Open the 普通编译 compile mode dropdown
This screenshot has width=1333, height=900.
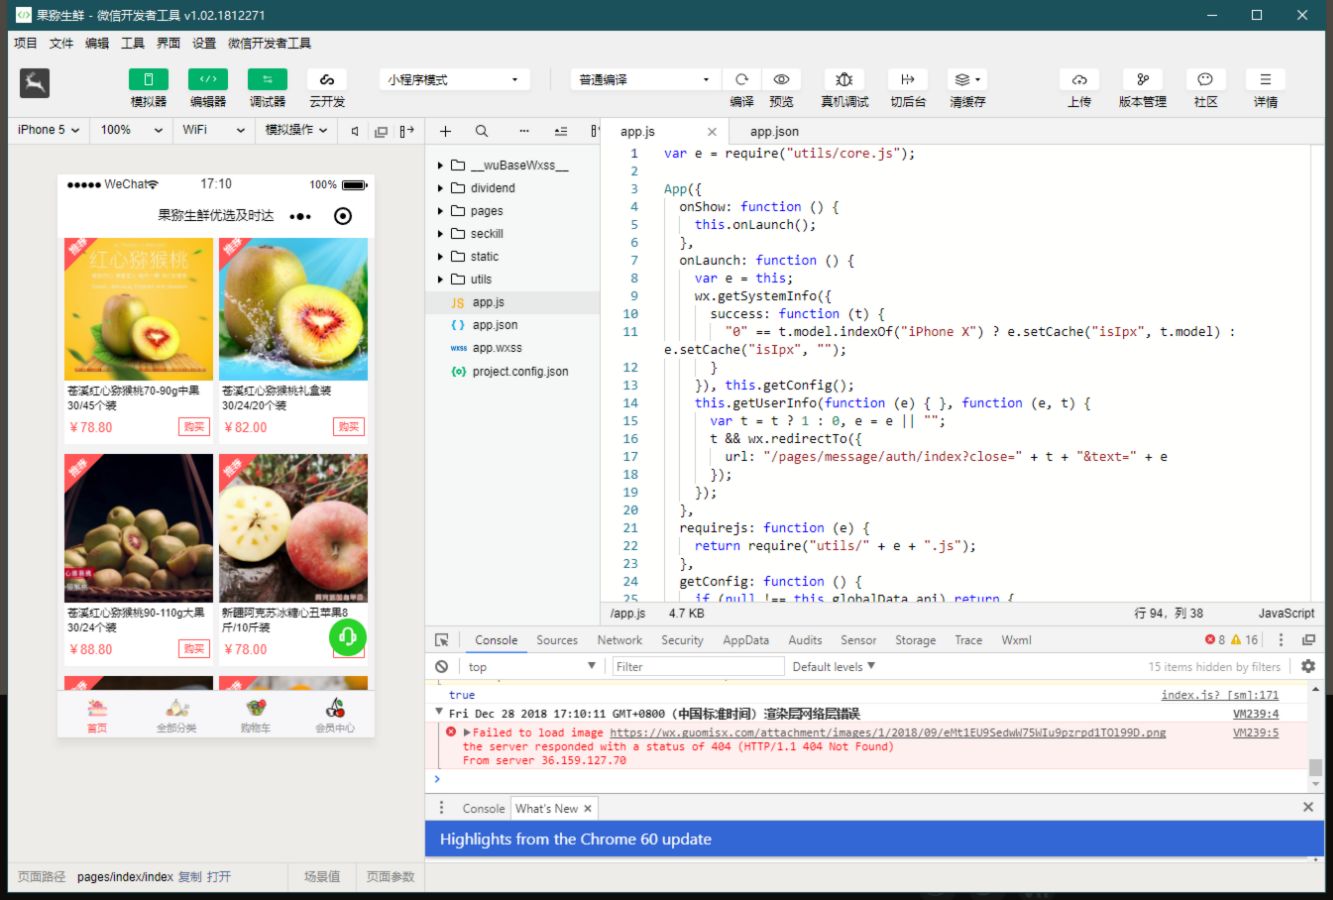point(645,80)
